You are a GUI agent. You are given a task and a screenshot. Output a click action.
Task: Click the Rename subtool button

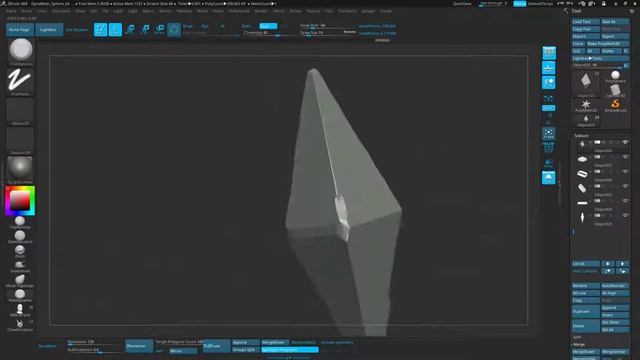pyautogui.click(x=586, y=286)
